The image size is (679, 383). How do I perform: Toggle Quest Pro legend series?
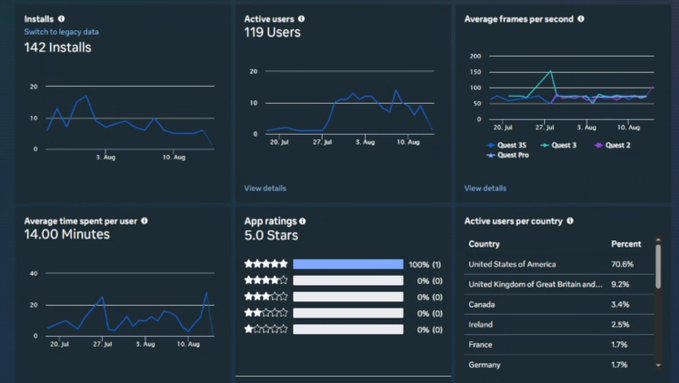[508, 155]
